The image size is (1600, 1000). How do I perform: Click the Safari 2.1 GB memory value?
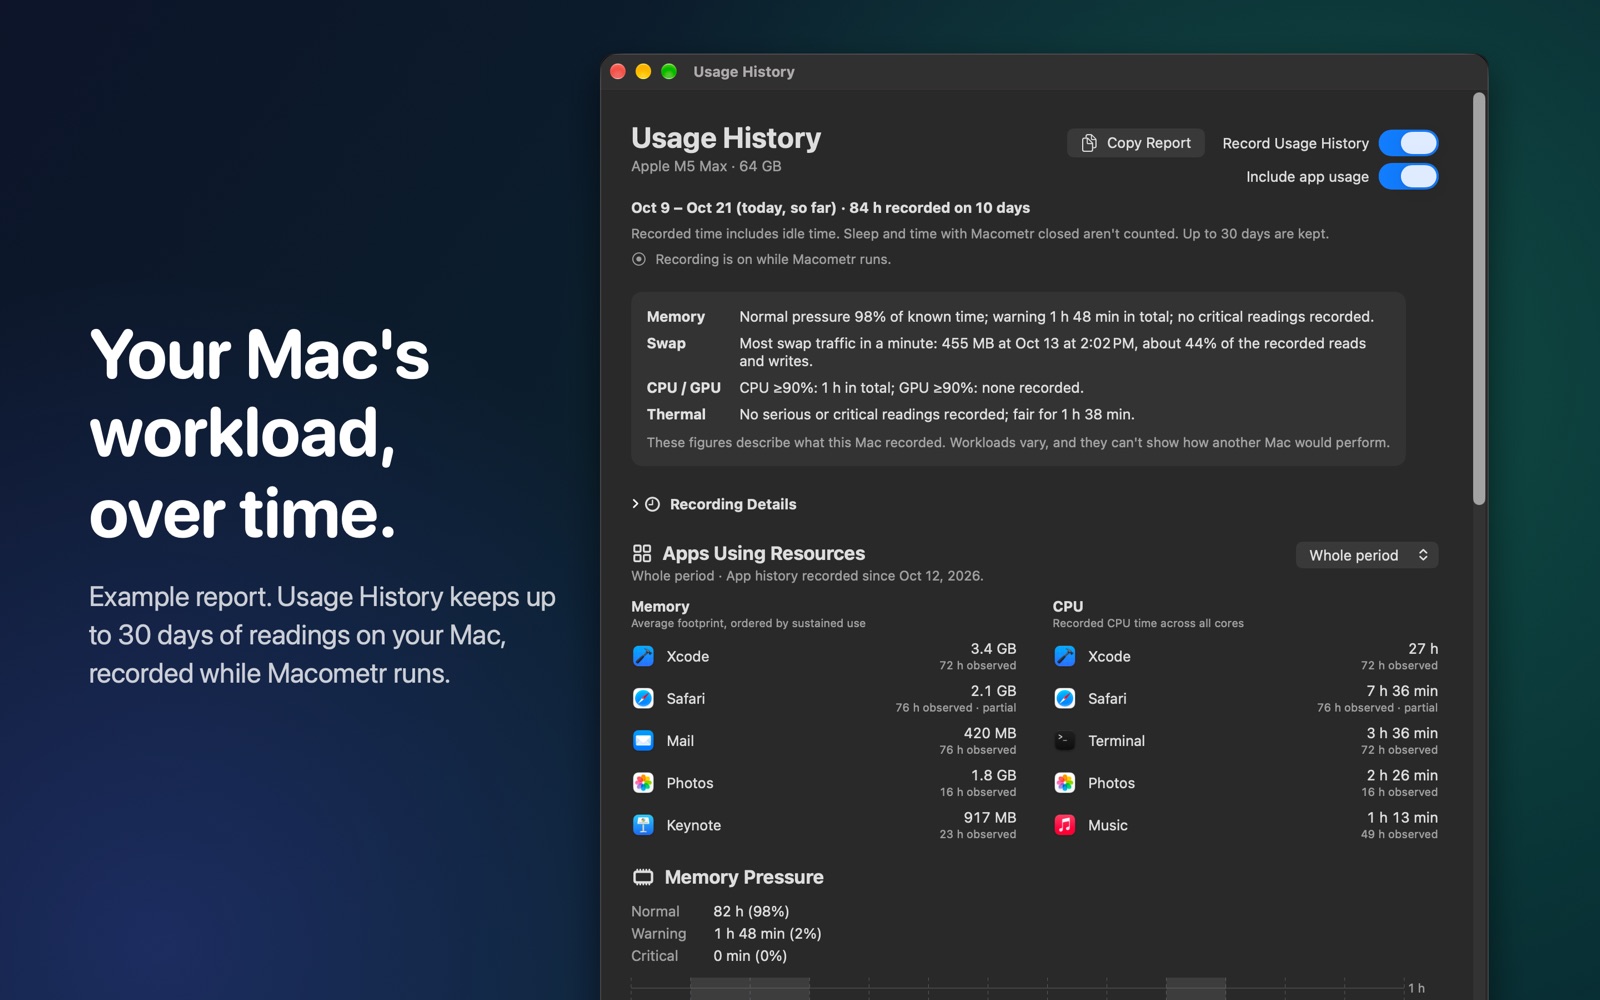[x=993, y=691]
